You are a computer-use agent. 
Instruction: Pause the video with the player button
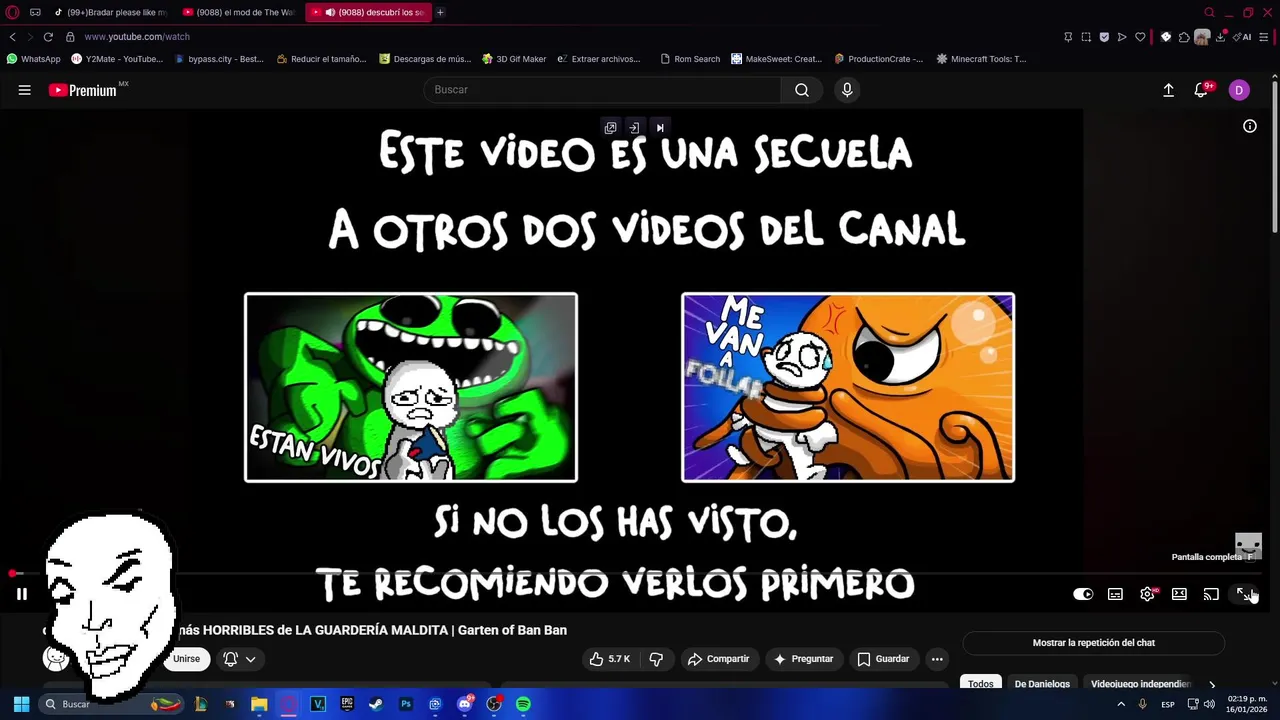(x=21, y=594)
